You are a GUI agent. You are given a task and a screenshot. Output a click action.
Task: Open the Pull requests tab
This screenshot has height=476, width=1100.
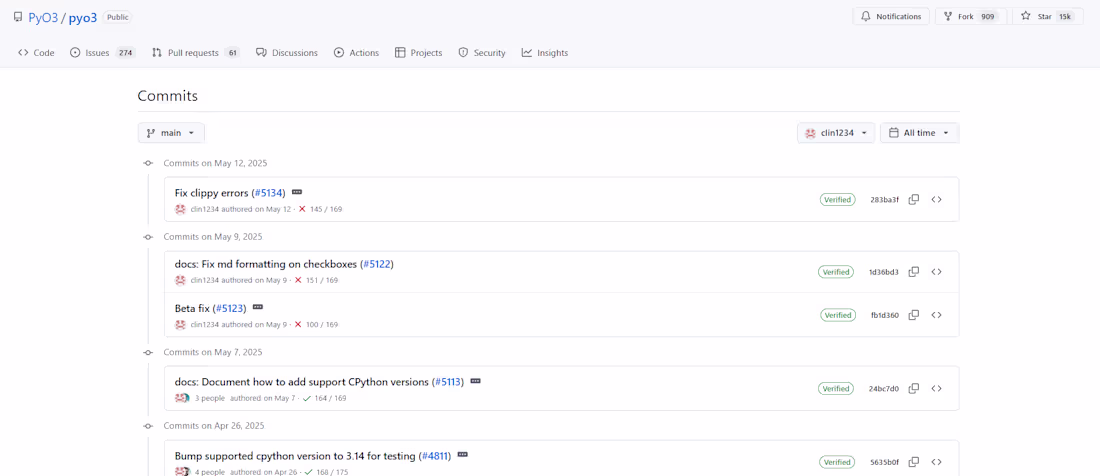point(196,53)
